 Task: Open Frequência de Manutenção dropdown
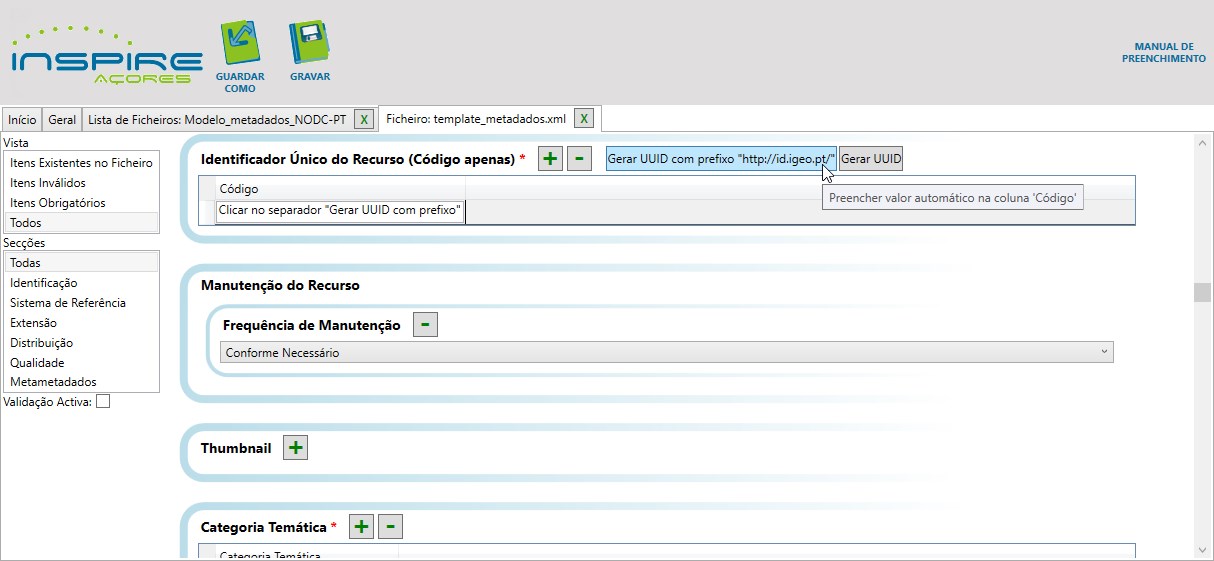[1104, 352]
